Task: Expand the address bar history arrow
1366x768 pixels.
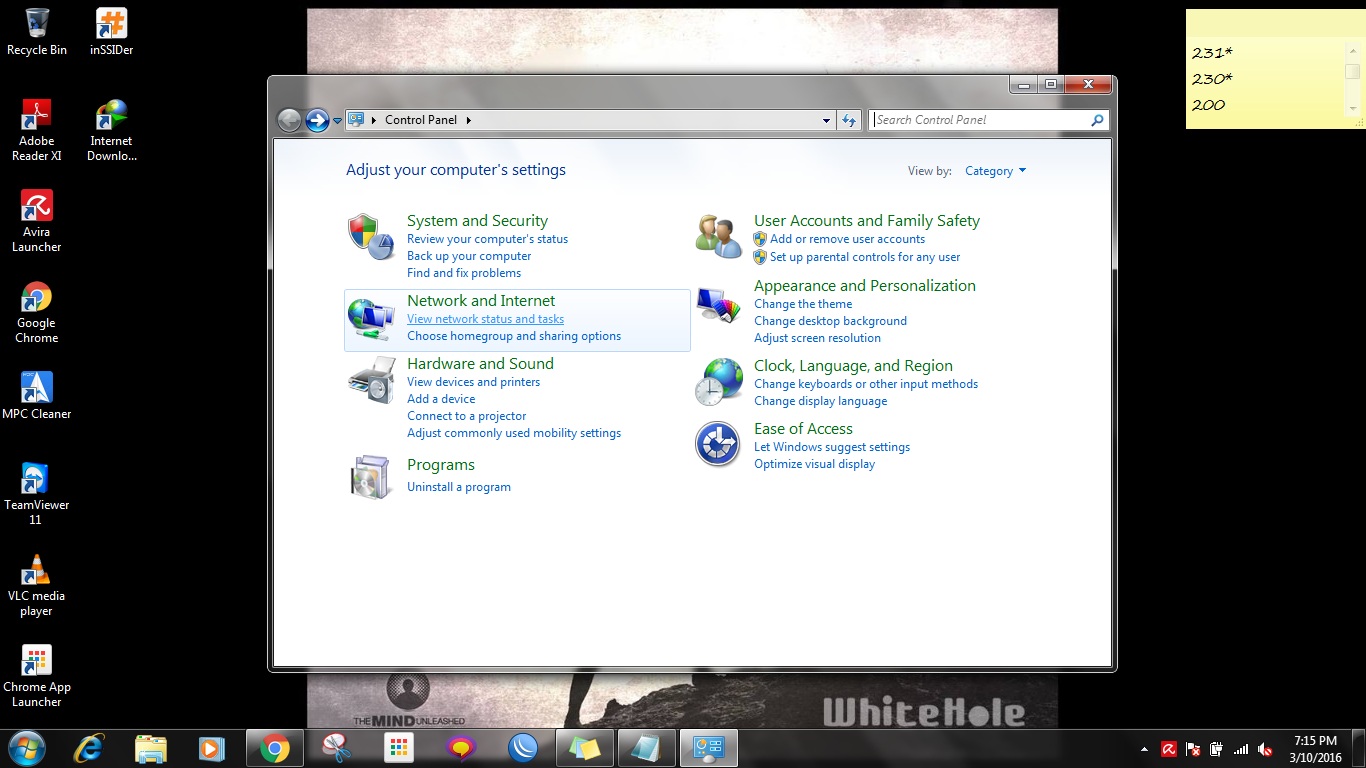Action: [x=826, y=120]
